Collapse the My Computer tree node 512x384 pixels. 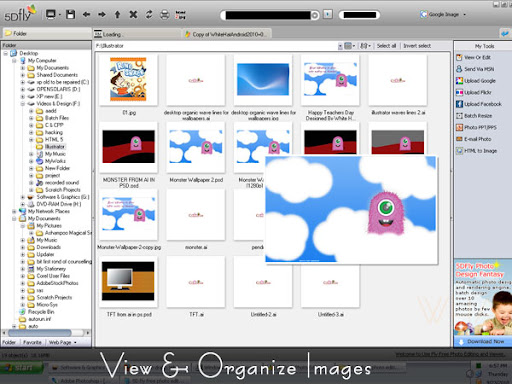[x=14, y=61]
